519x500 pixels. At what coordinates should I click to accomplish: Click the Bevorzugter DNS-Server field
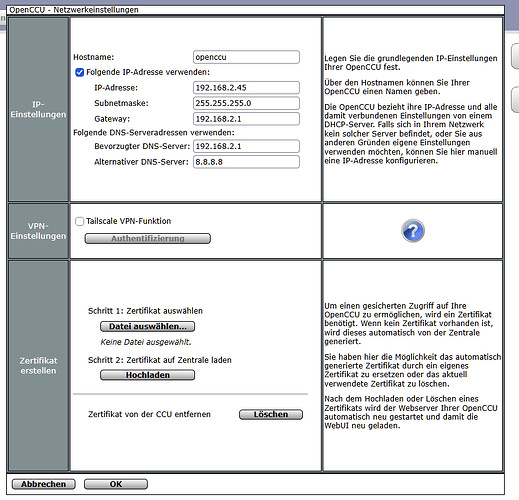coord(246,146)
